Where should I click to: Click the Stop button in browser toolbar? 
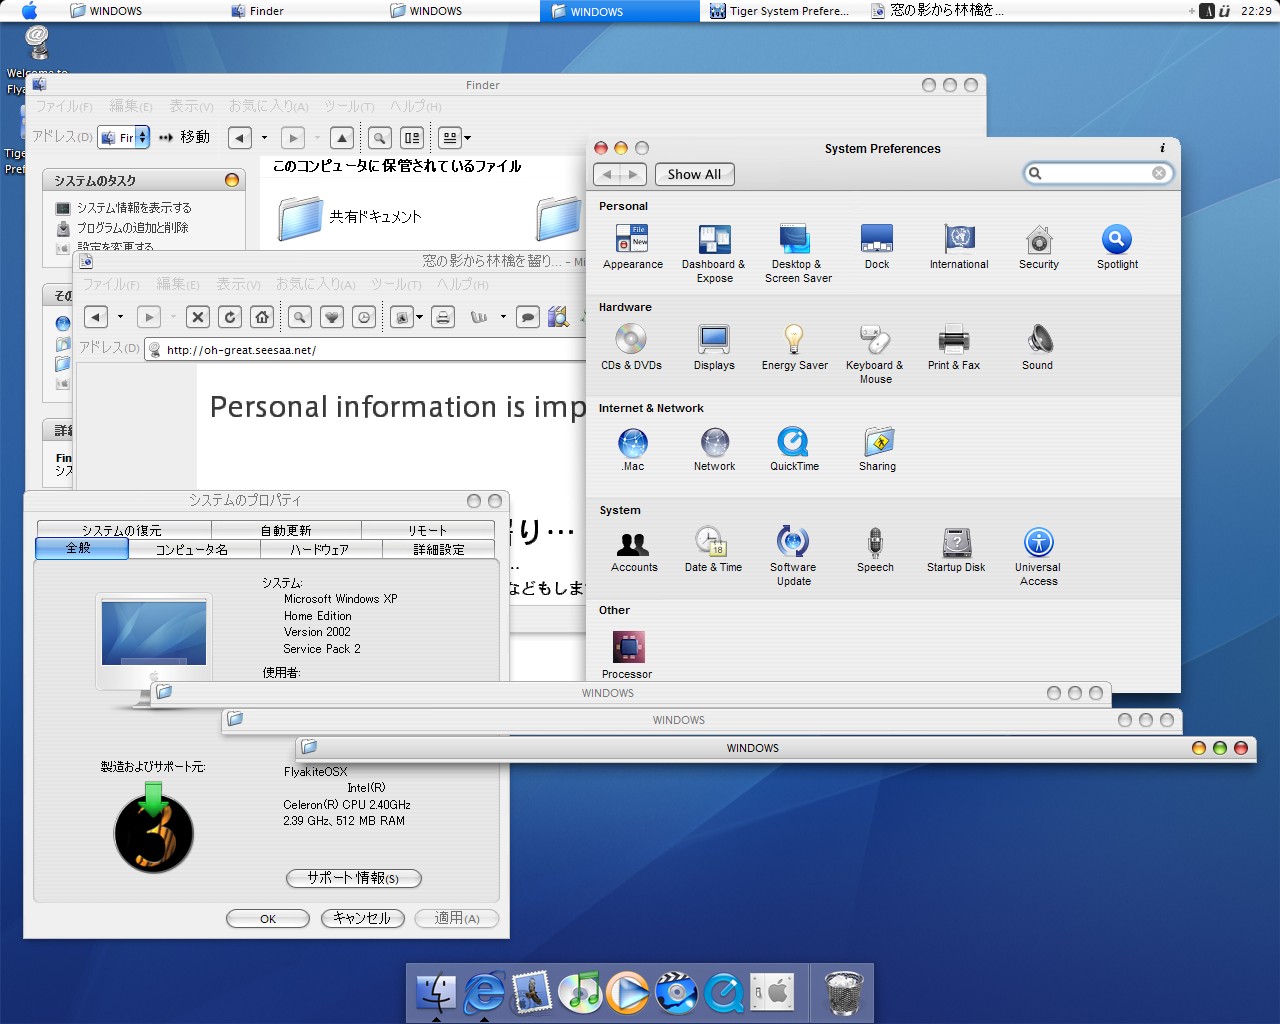tap(198, 317)
